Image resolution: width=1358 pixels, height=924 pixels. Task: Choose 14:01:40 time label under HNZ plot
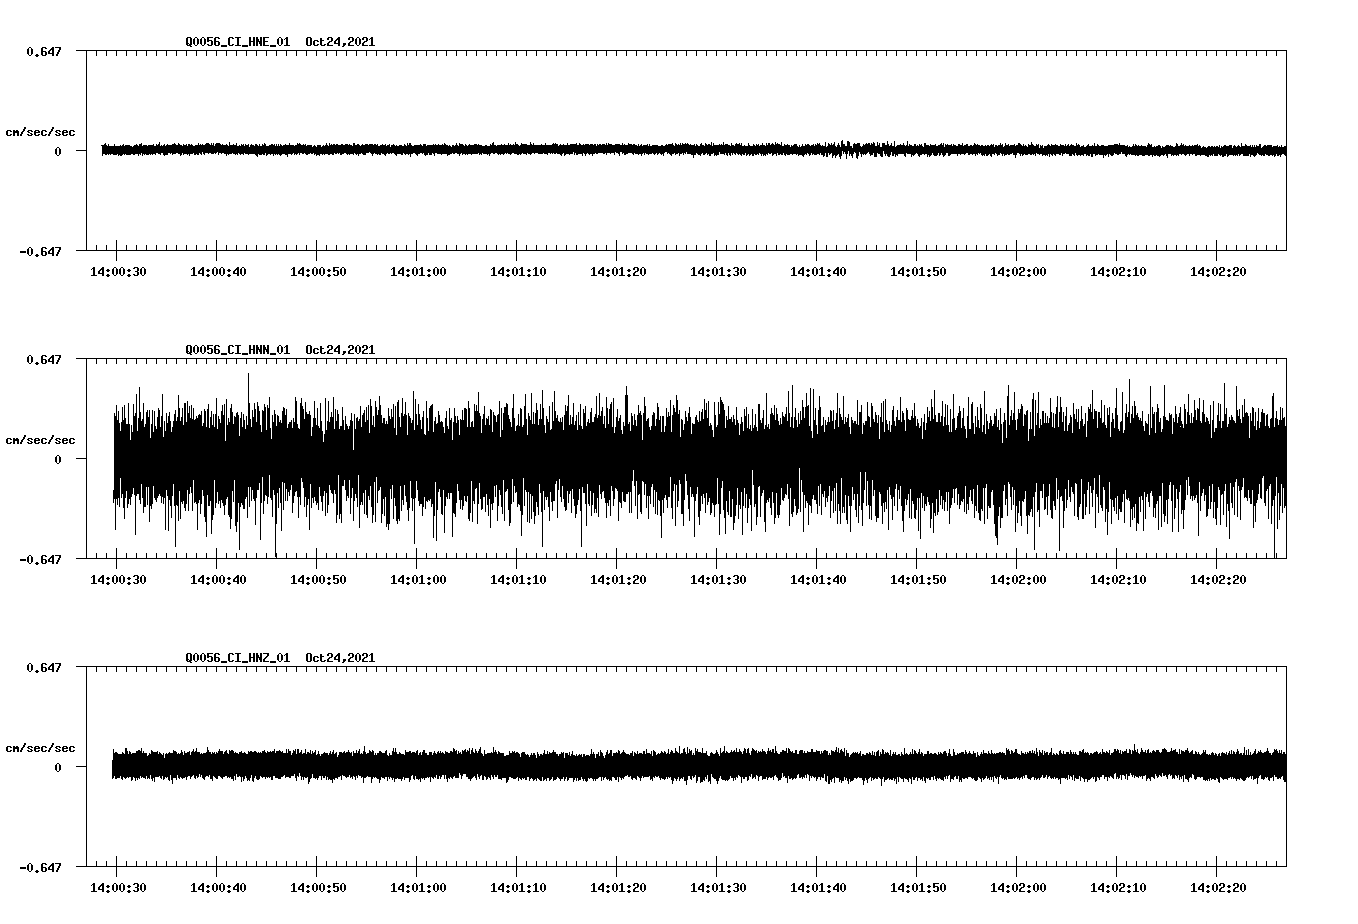[818, 888]
